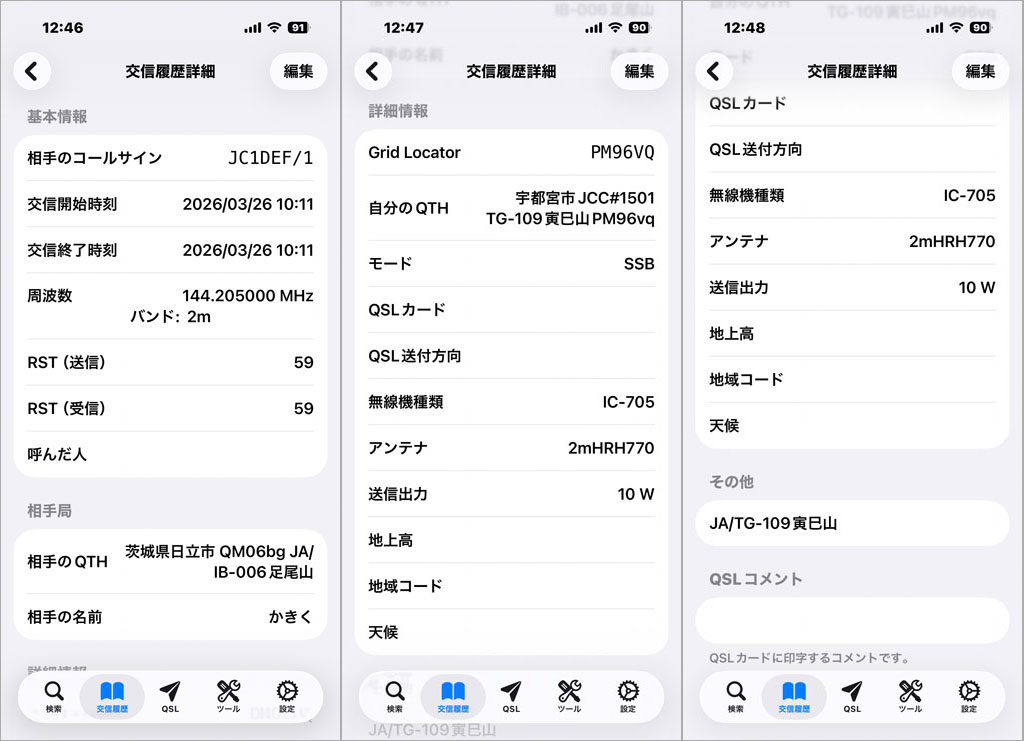1024x741 pixels.
Task: Select 交信履歴 book tab on right screen
Action: [x=794, y=696]
